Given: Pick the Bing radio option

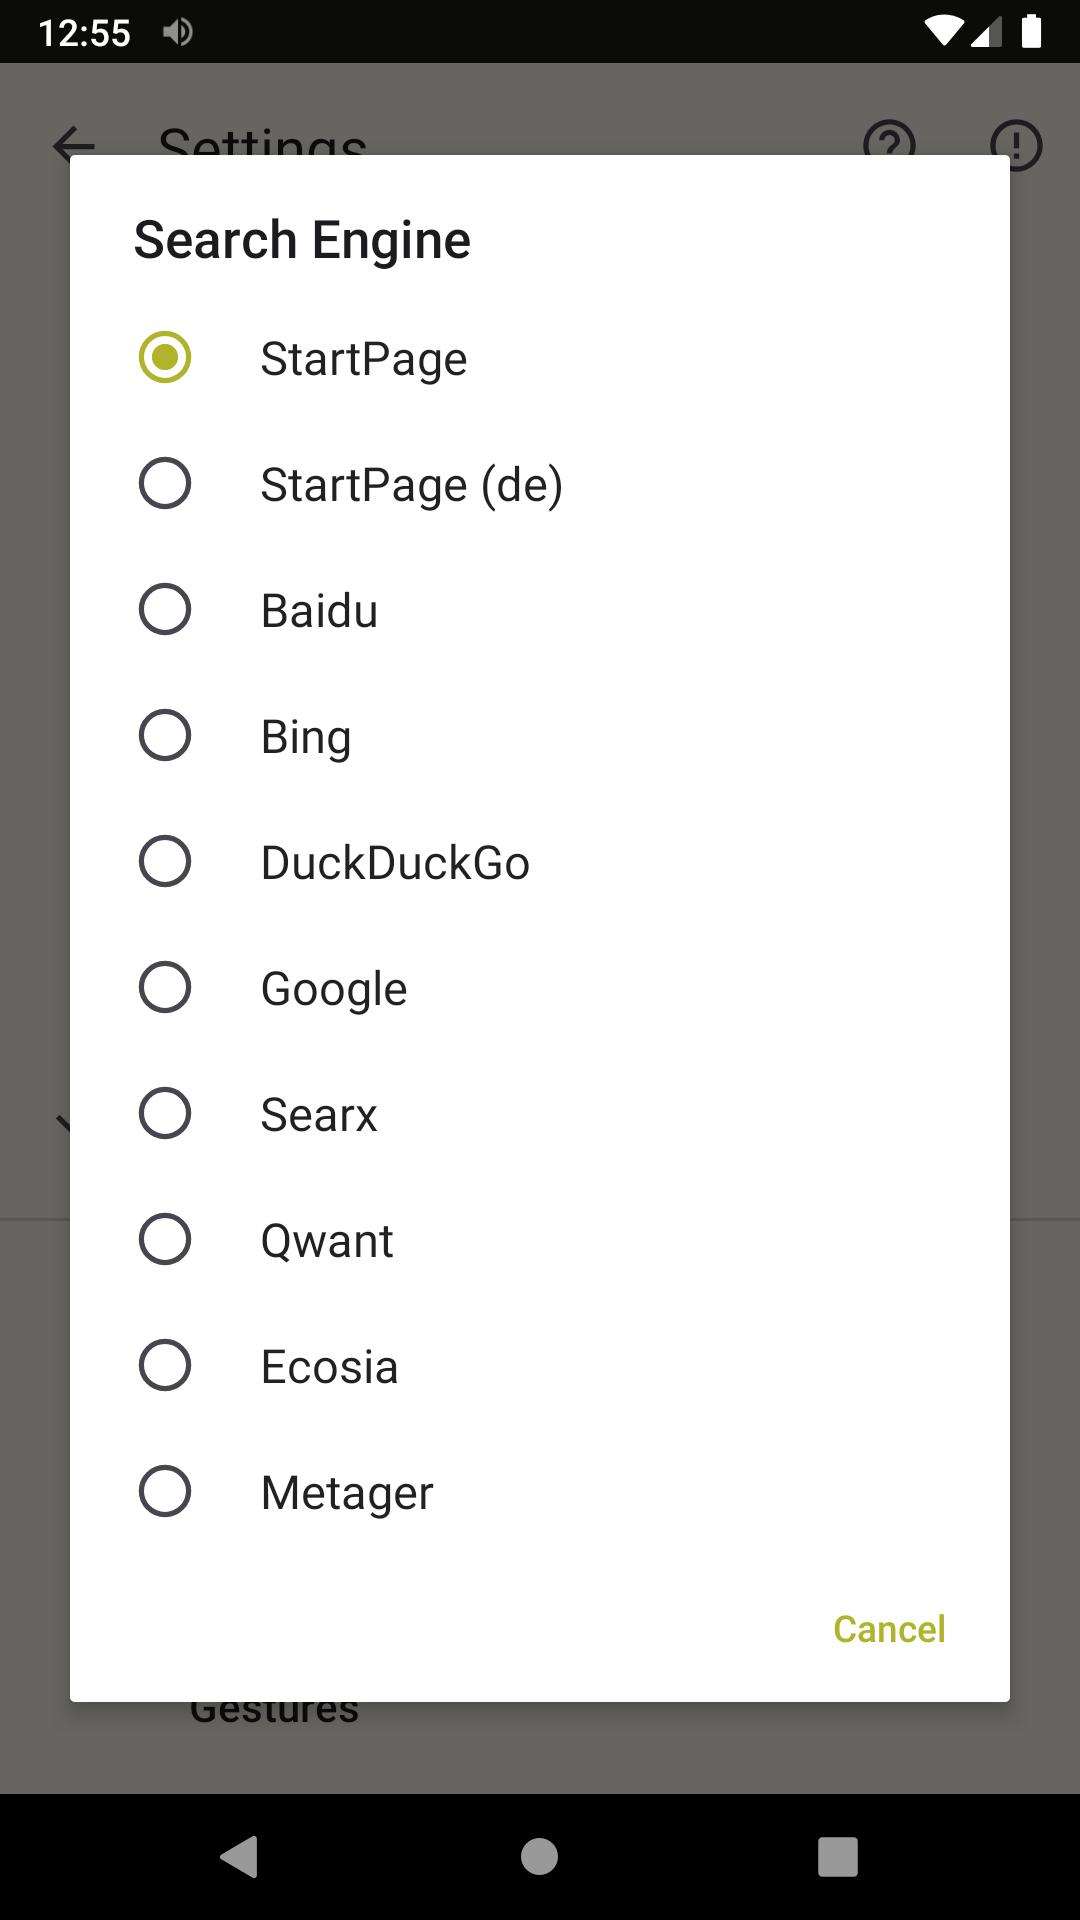Looking at the screenshot, I should point(165,736).
